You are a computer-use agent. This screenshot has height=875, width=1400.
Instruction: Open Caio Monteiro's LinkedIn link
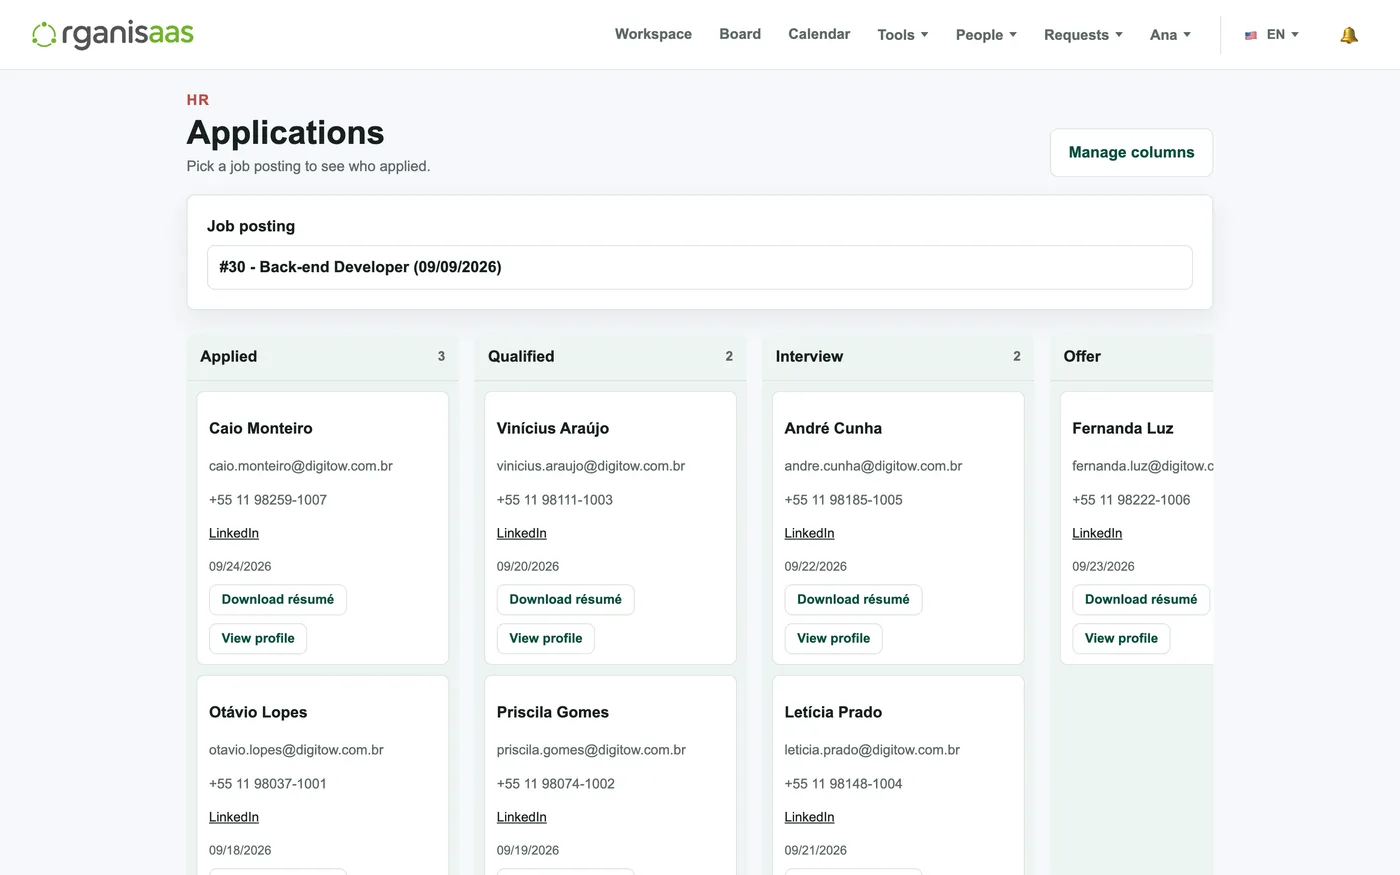click(234, 533)
